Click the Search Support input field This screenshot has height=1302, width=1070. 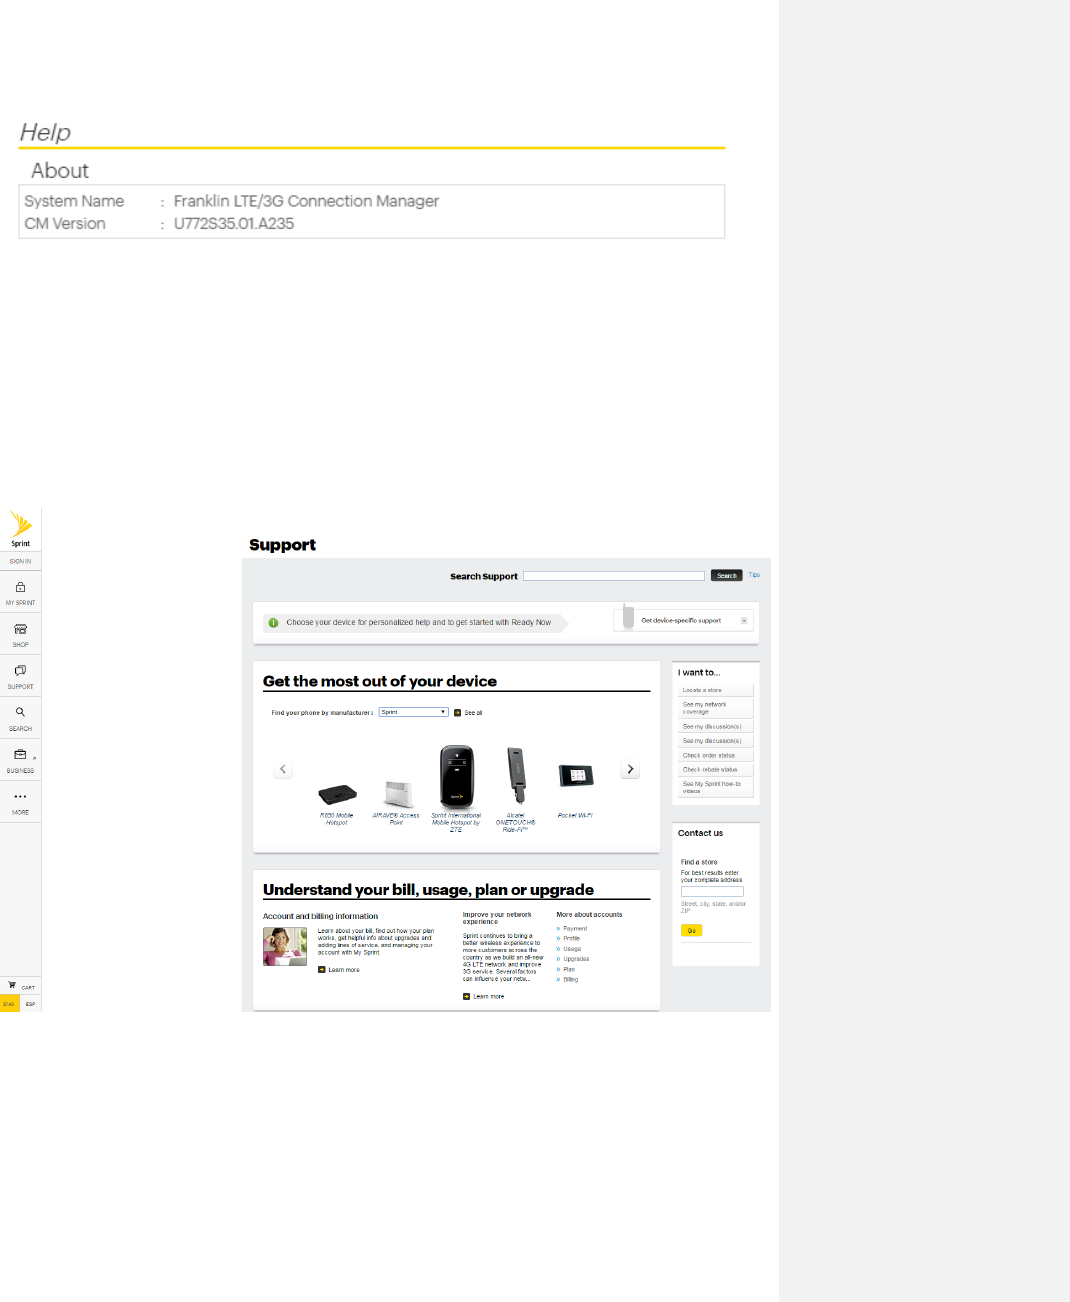coord(614,576)
